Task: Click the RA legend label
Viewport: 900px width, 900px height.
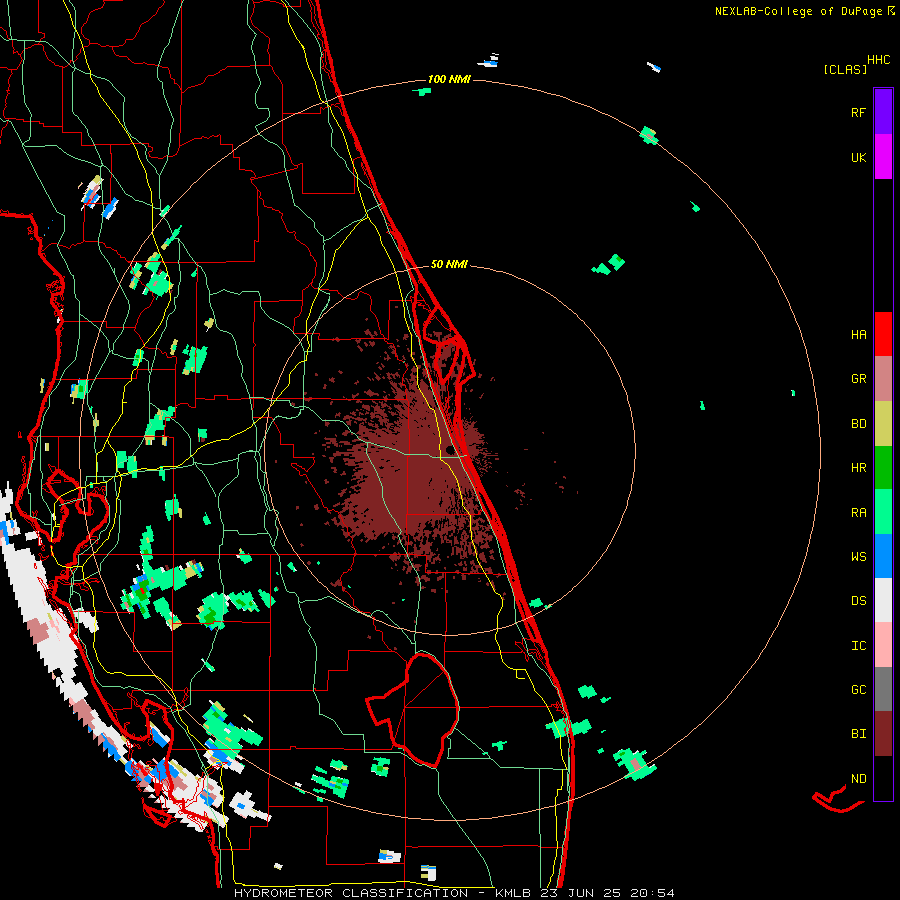Action: (x=859, y=513)
